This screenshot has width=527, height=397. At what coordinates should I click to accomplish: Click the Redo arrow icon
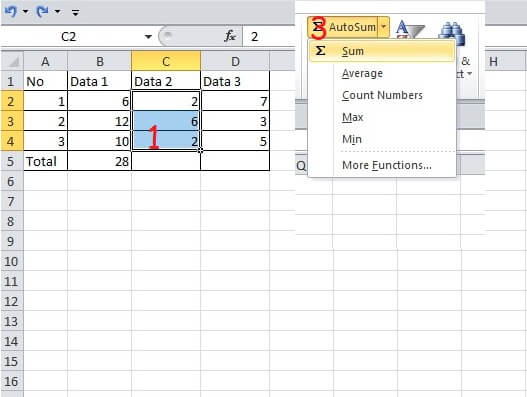[42, 12]
